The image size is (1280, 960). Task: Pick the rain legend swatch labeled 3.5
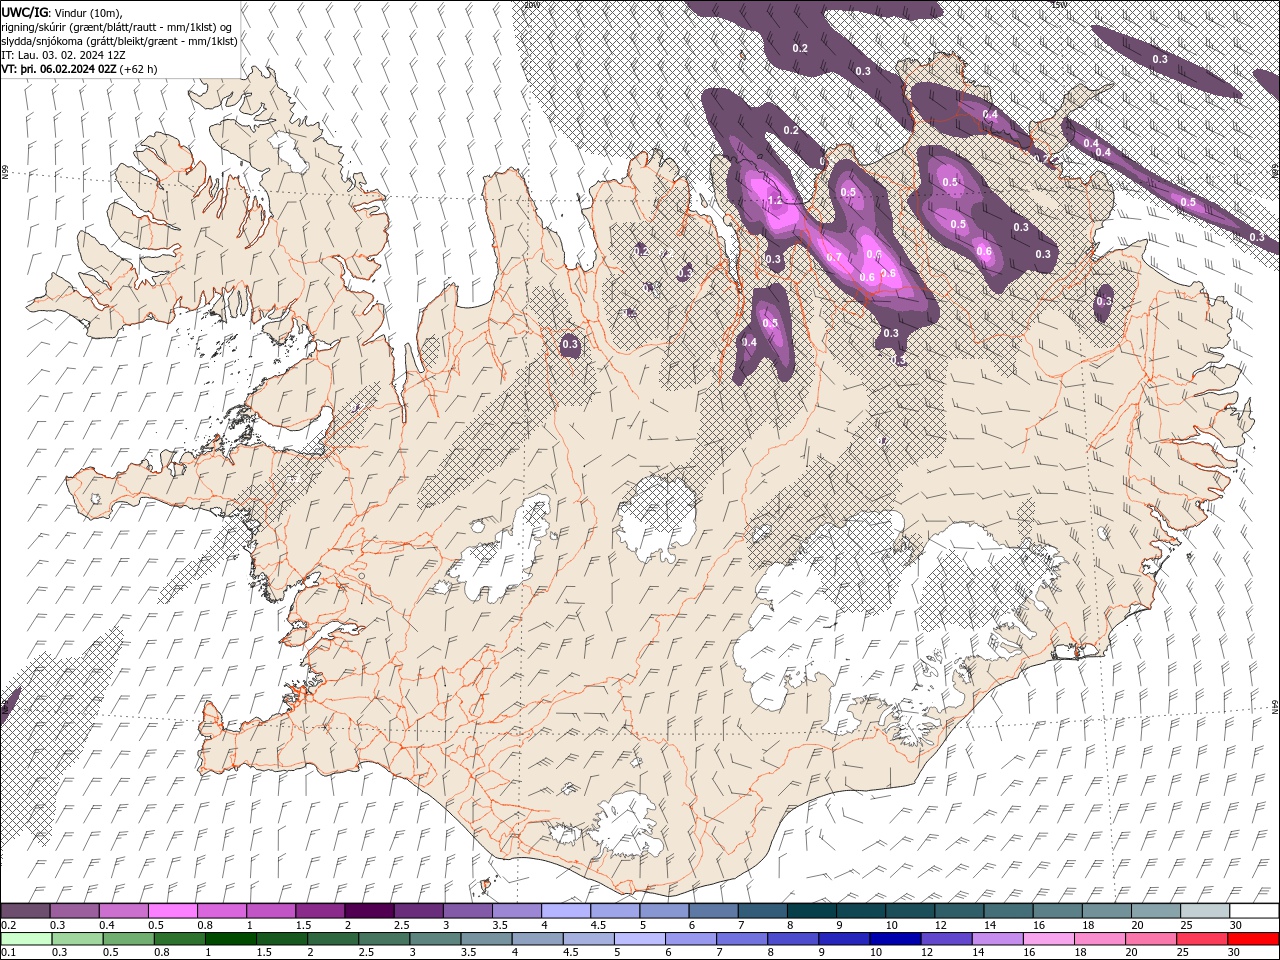[x=486, y=939]
